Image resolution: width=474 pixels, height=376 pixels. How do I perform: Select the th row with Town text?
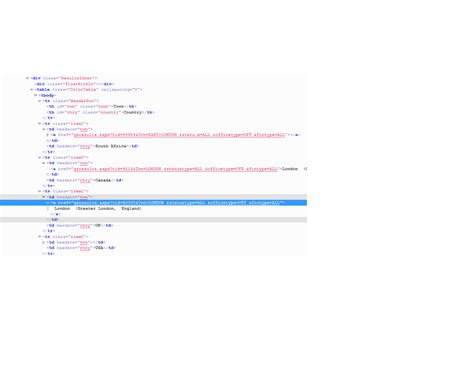click(91, 107)
